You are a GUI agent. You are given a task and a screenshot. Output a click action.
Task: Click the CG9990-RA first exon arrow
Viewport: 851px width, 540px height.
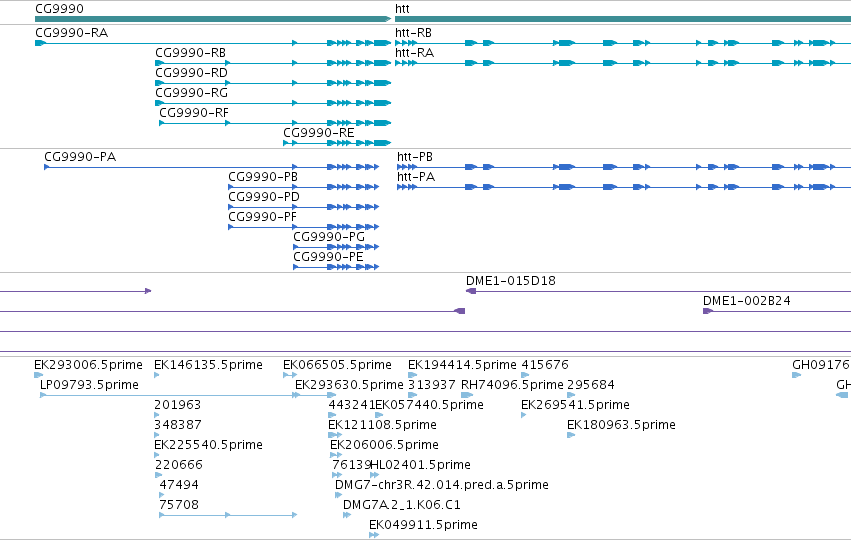pos(40,43)
